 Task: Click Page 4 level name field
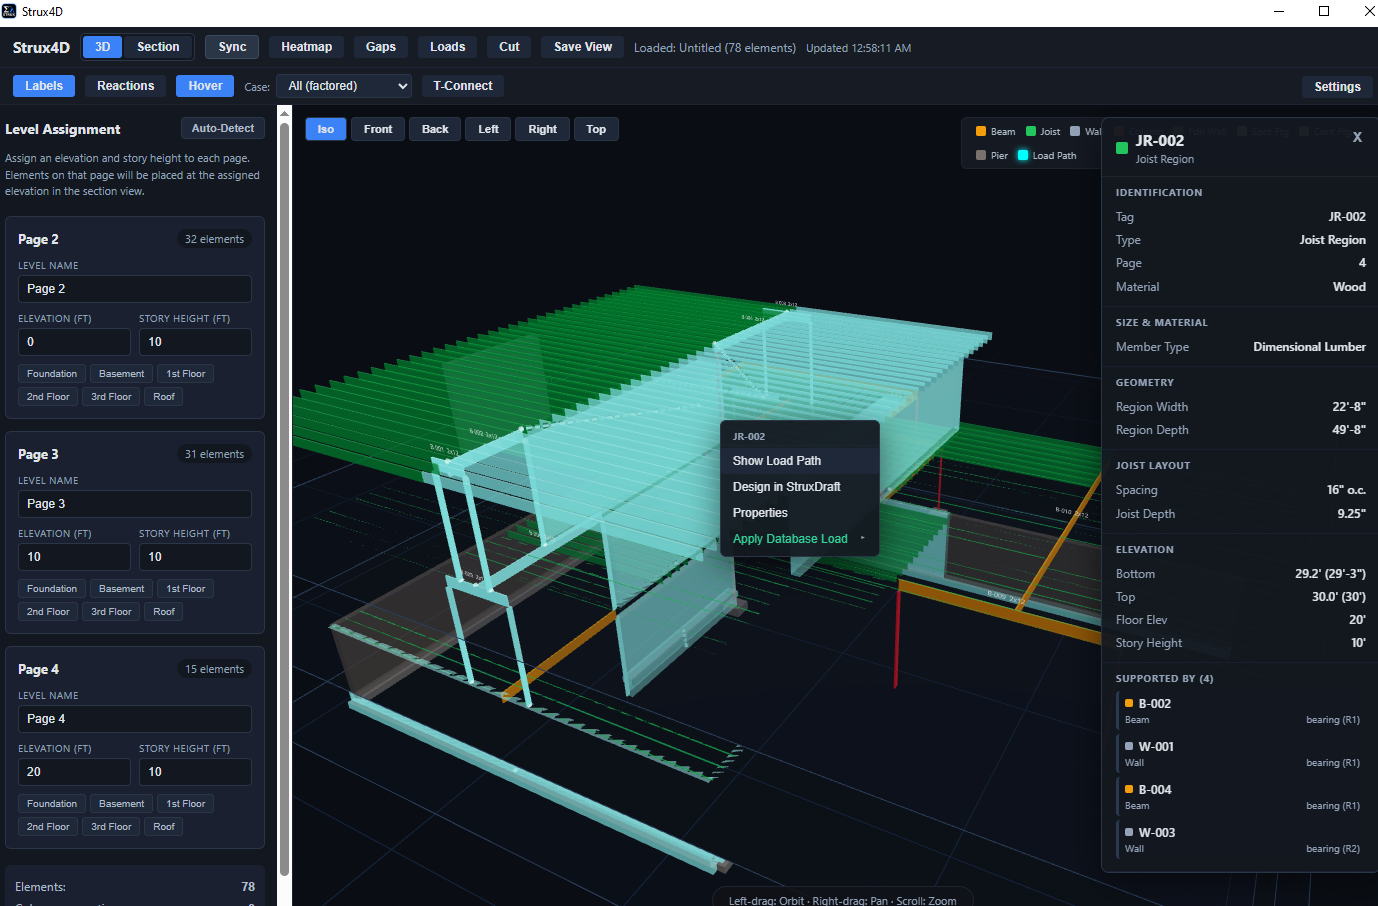(135, 719)
